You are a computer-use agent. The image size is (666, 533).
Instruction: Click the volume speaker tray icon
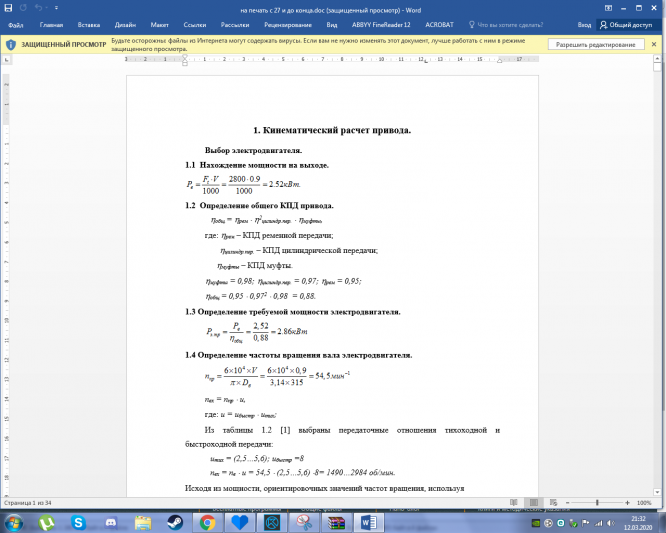point(611,523)
